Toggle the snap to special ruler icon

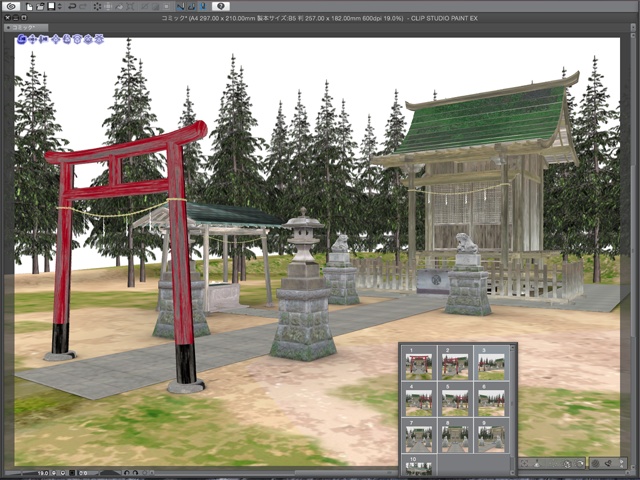click(x=192, y=7)
